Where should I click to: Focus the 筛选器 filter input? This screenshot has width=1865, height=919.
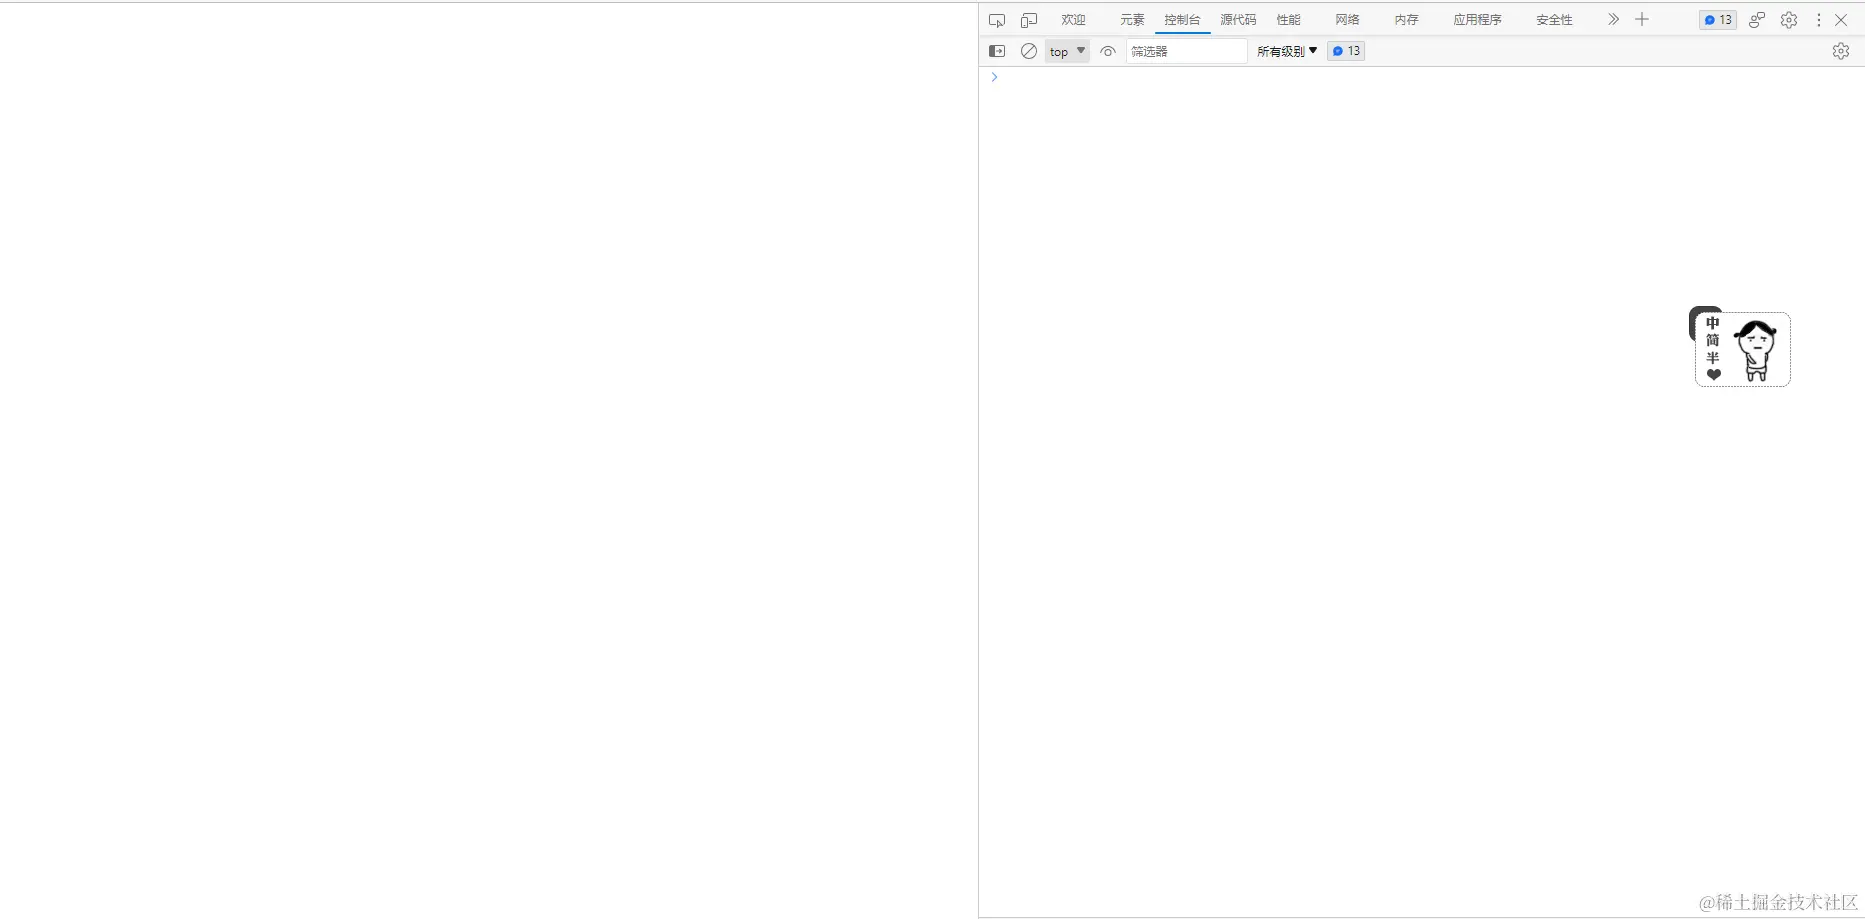tap(1187, 51)
